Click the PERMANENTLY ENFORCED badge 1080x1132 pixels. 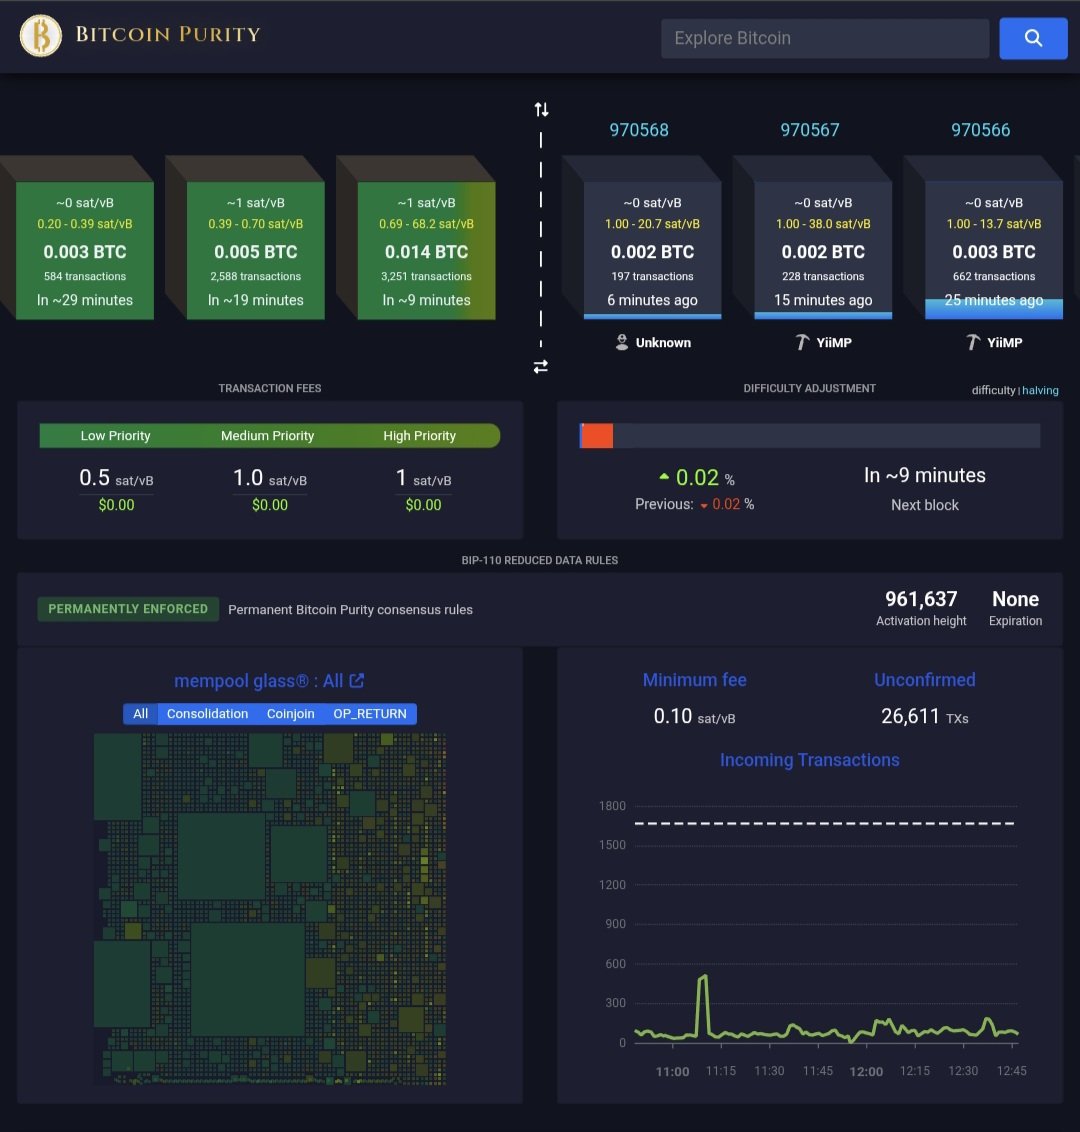128,609
